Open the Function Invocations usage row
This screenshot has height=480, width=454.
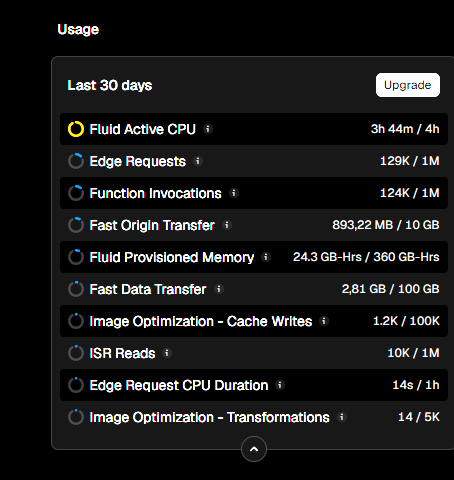pos(254,193)
